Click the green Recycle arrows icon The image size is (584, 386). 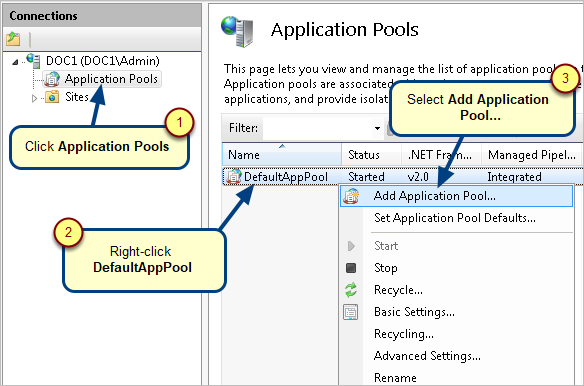351,290
